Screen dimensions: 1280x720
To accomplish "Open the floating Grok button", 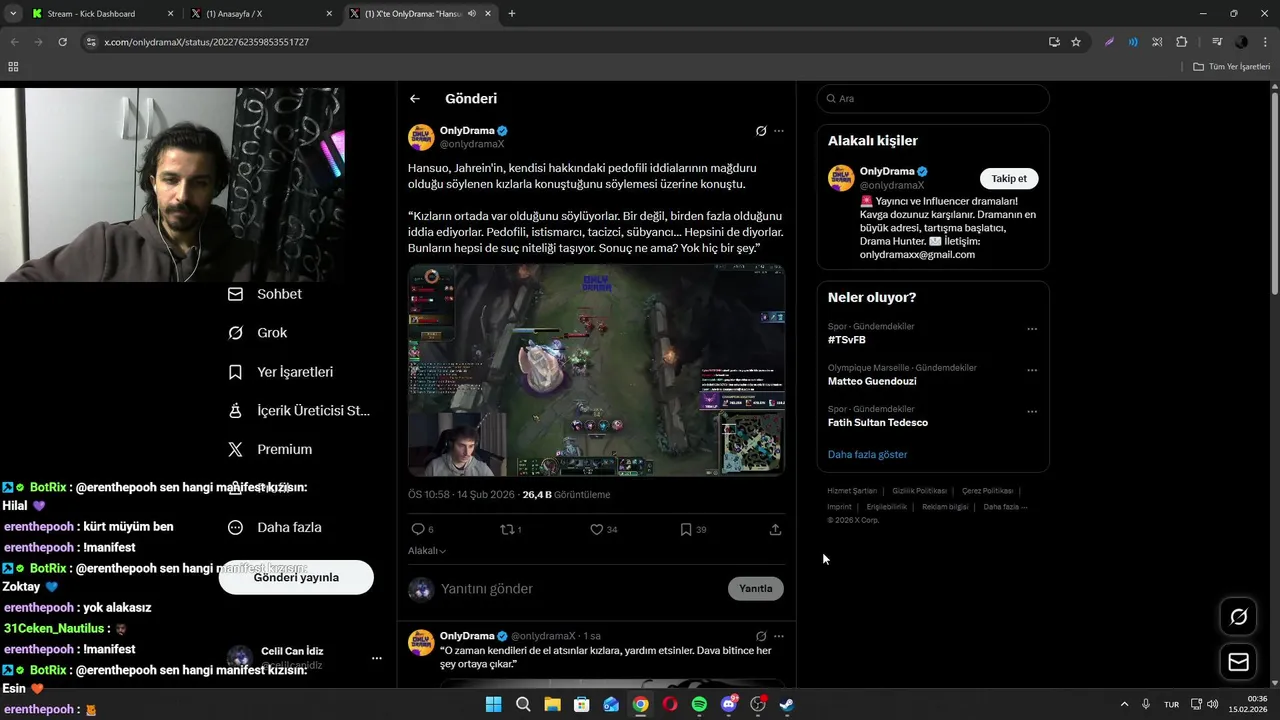I will click(1239, 617).
